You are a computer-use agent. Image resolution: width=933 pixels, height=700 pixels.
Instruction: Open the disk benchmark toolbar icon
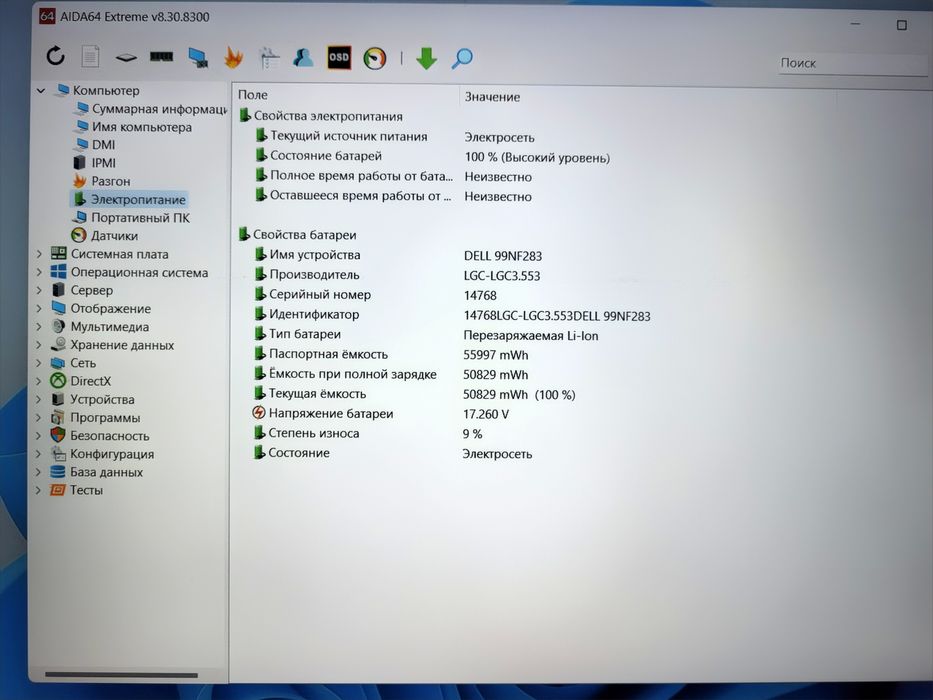coord(126,58)
